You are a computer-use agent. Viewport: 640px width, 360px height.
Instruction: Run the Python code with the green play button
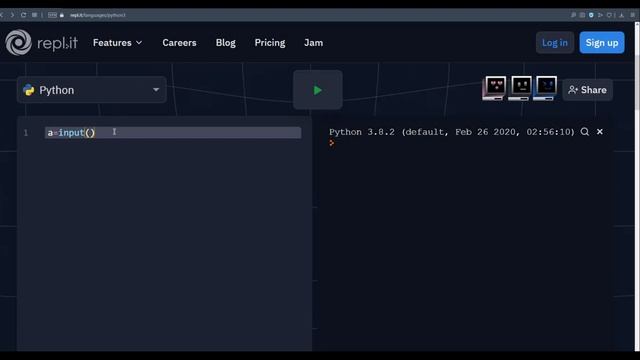(318, 90)
